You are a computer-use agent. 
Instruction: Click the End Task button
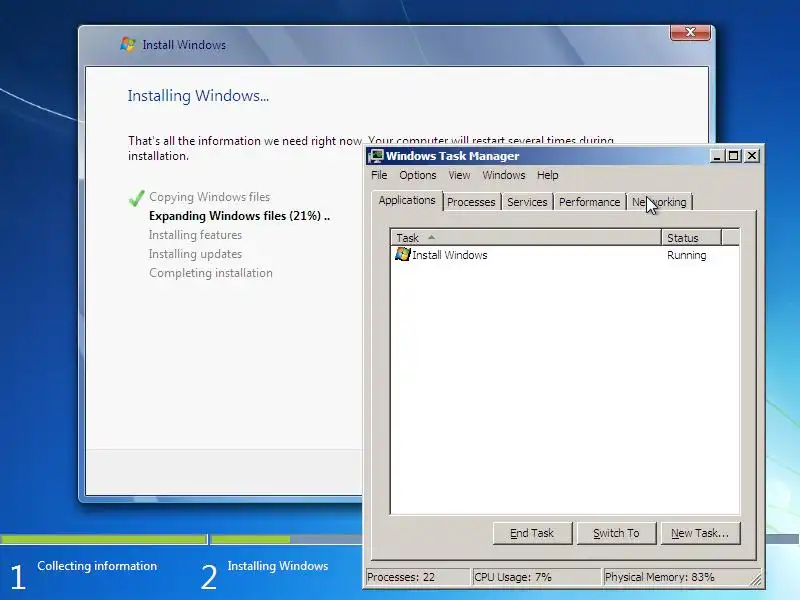[532, 533]
